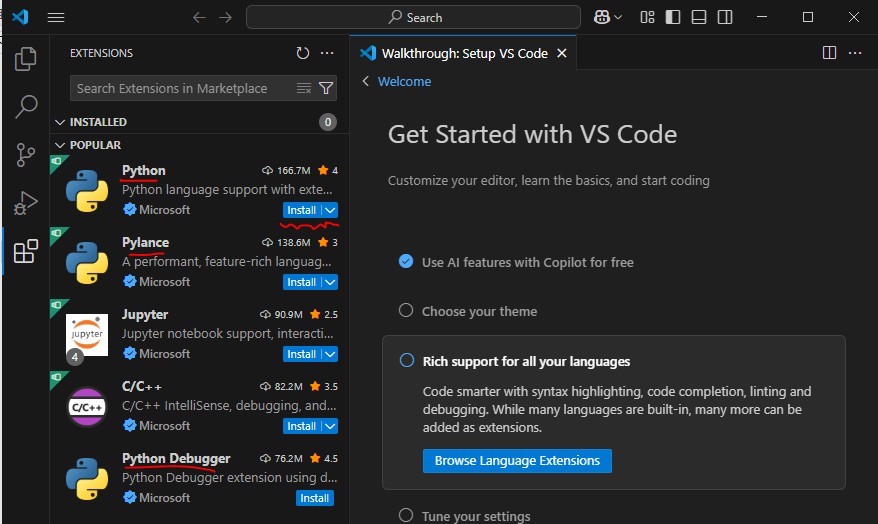The height and width of the screenshot is (524, 878).
Task: Open the Copilot dropdown arrow
Action: pyautogui.click(x=618, y=17)
